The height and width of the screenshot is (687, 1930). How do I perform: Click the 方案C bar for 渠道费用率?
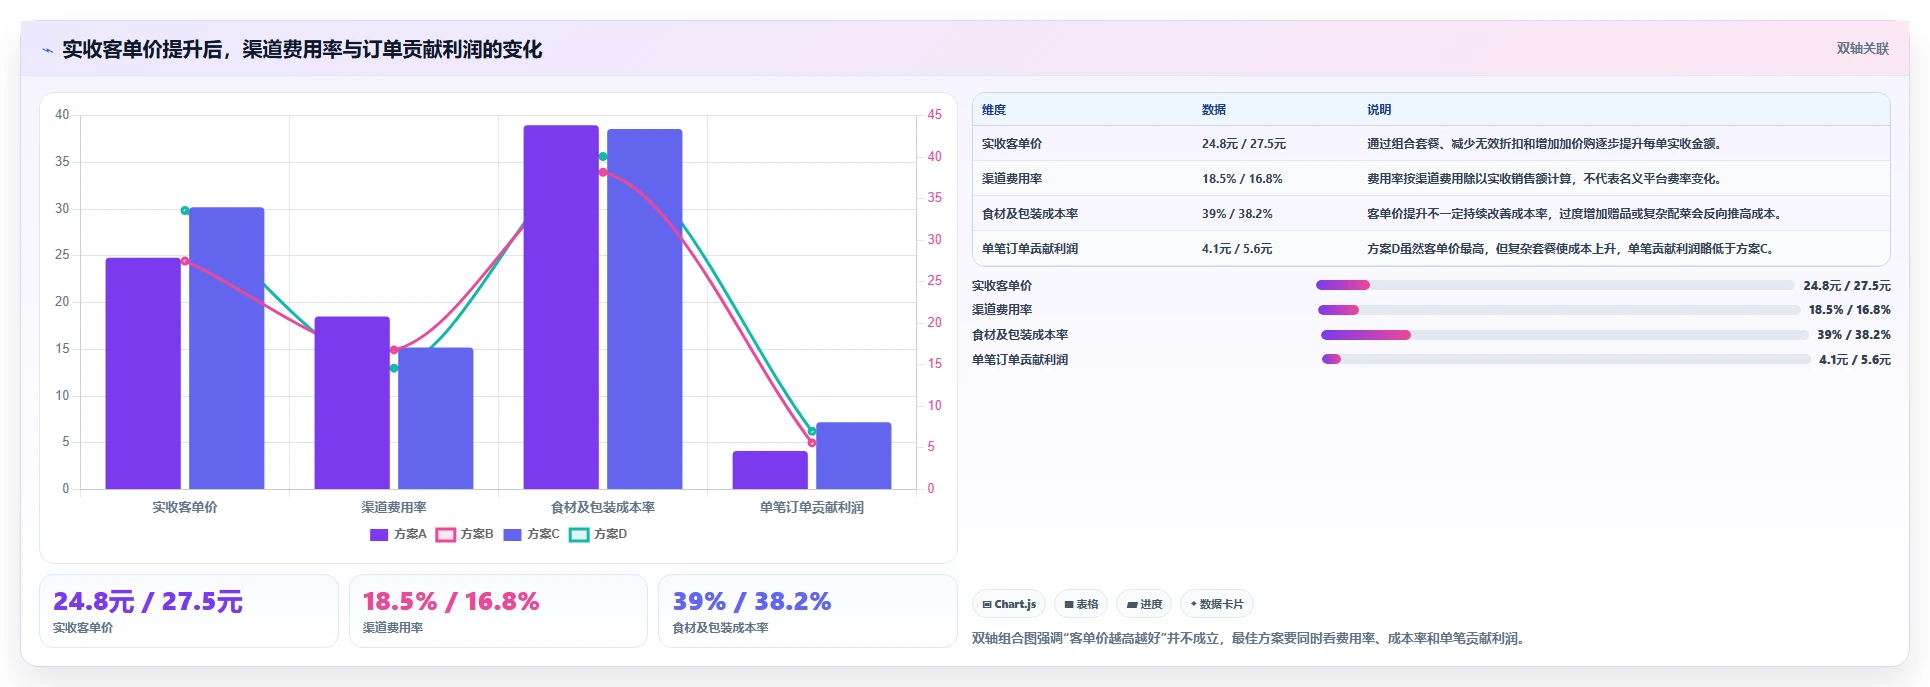[436, 418]
